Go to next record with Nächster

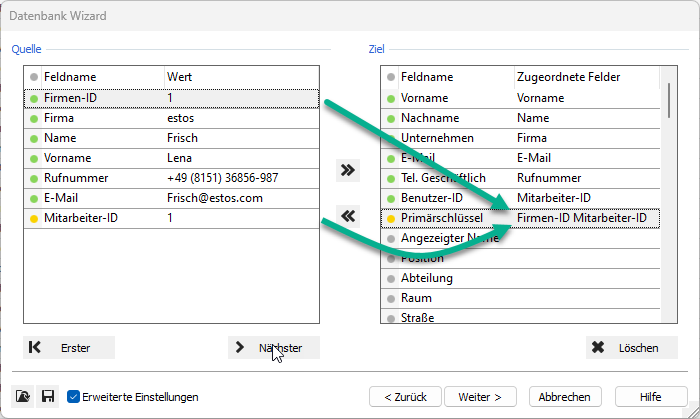tap(273, 348)
